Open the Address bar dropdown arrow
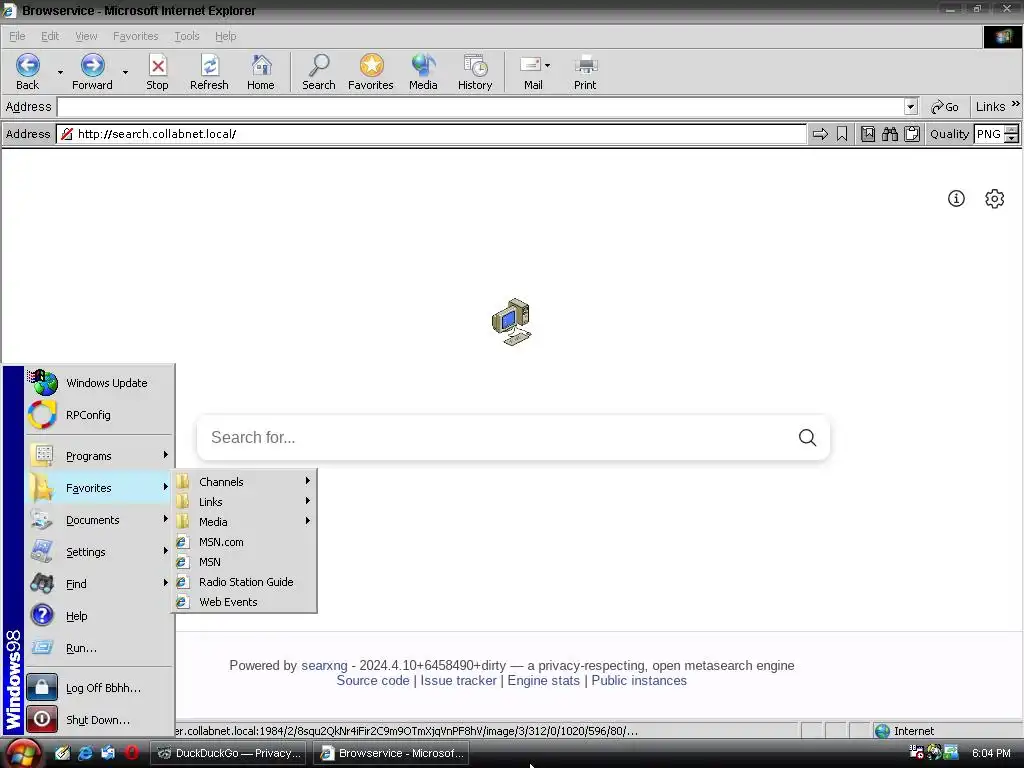 [x=910, y=106]
